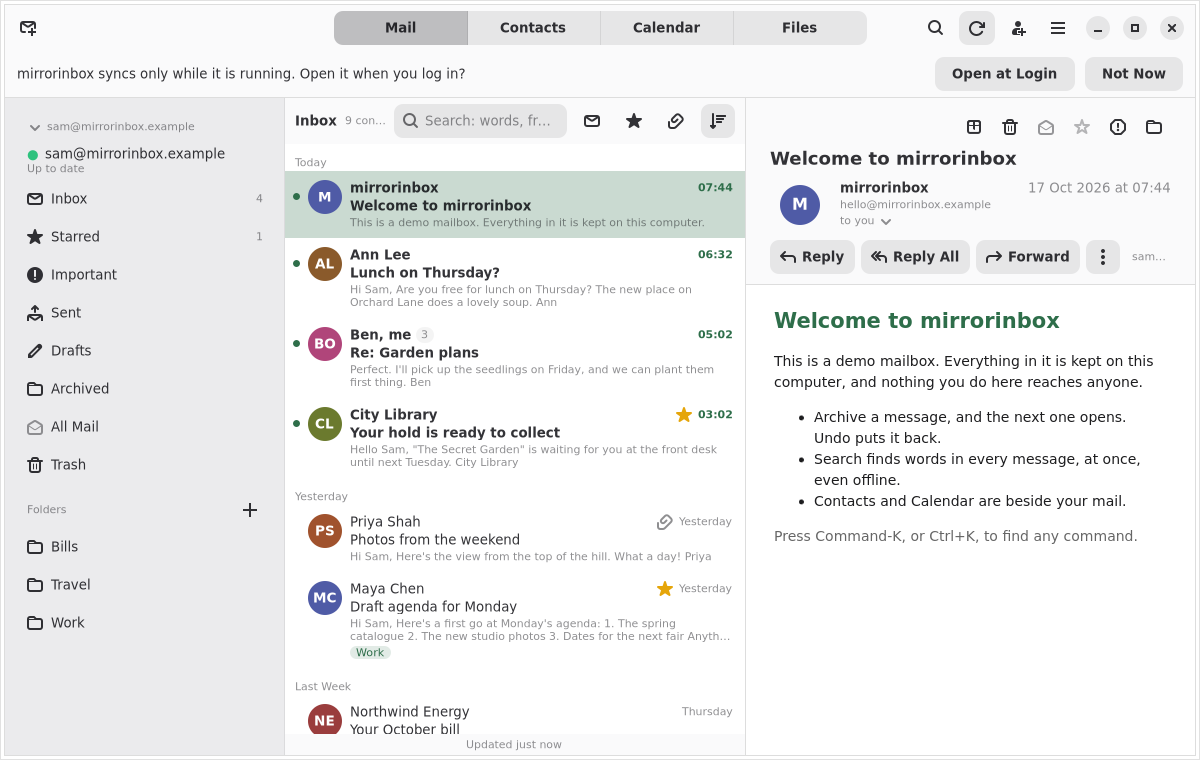1200x760 pixels.
Task: Switch to the Mail tab
Action: [401, 28]
